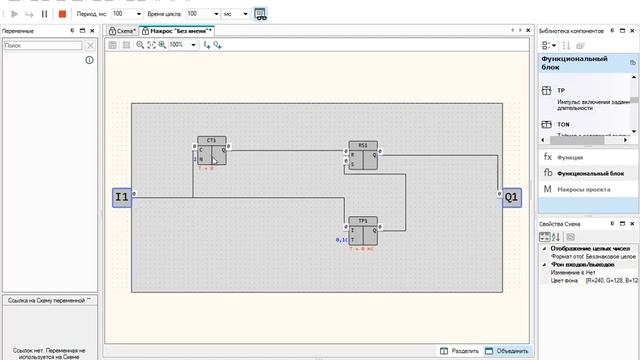Viewport: 640px width, 360px height.
Task: Select the Макрос "Без имени" tab
Action: click(177, 31)
